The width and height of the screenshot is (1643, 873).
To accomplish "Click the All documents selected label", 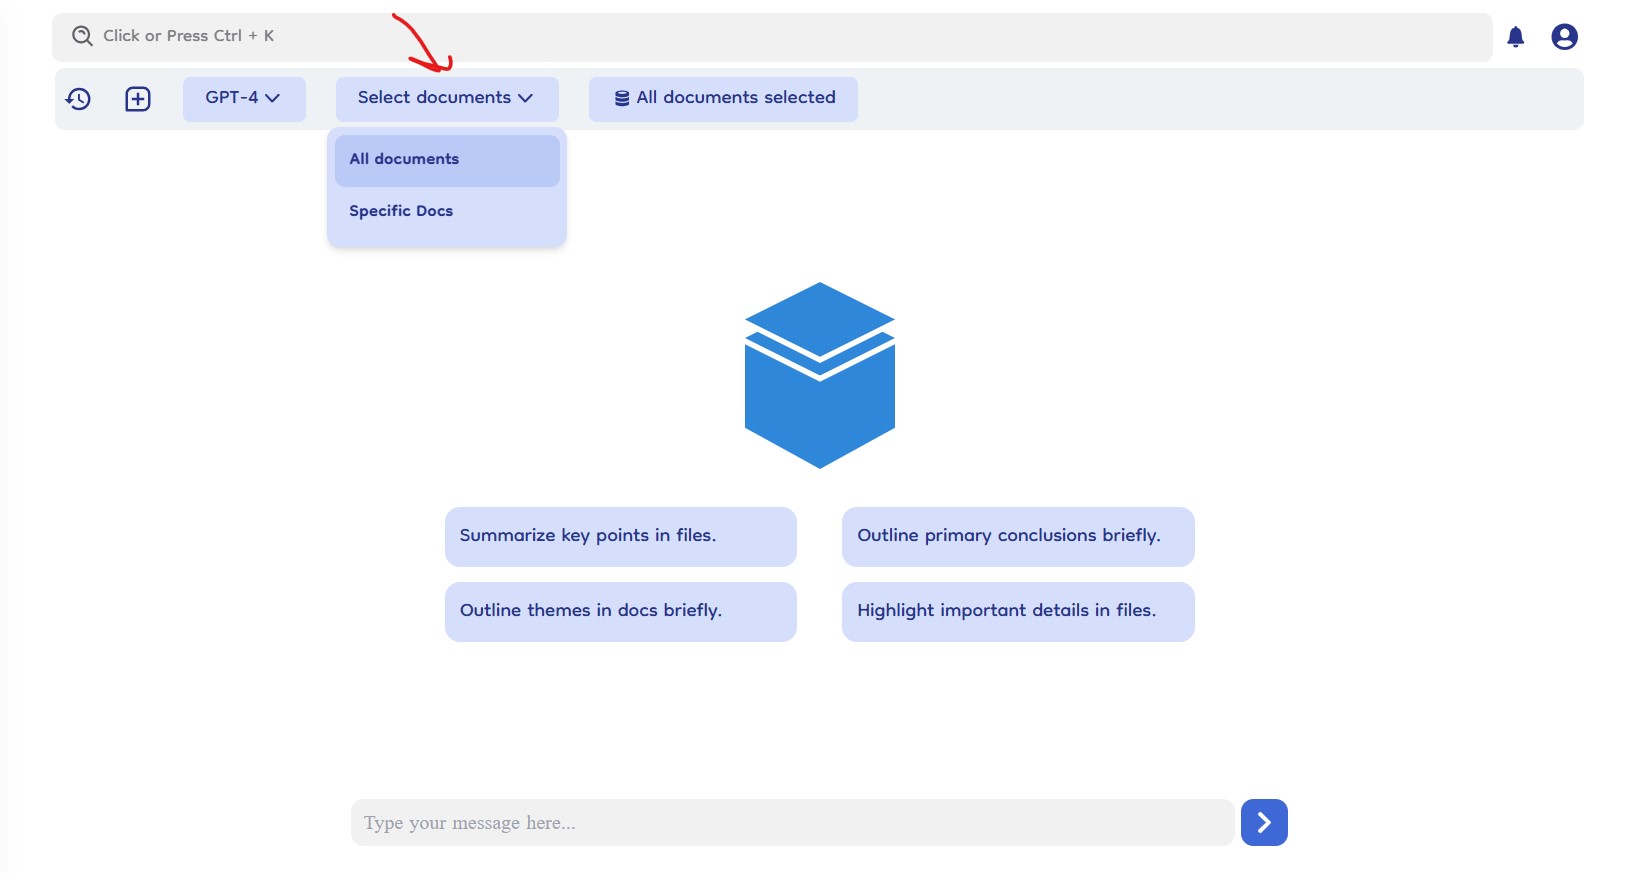I will 735,98.
